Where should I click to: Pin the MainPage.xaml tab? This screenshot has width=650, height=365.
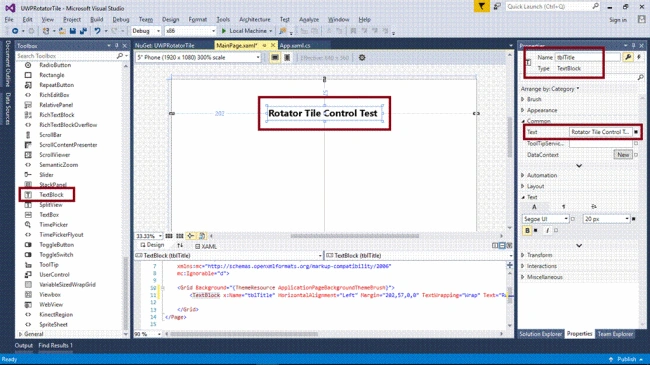click(x=264, y=45)
